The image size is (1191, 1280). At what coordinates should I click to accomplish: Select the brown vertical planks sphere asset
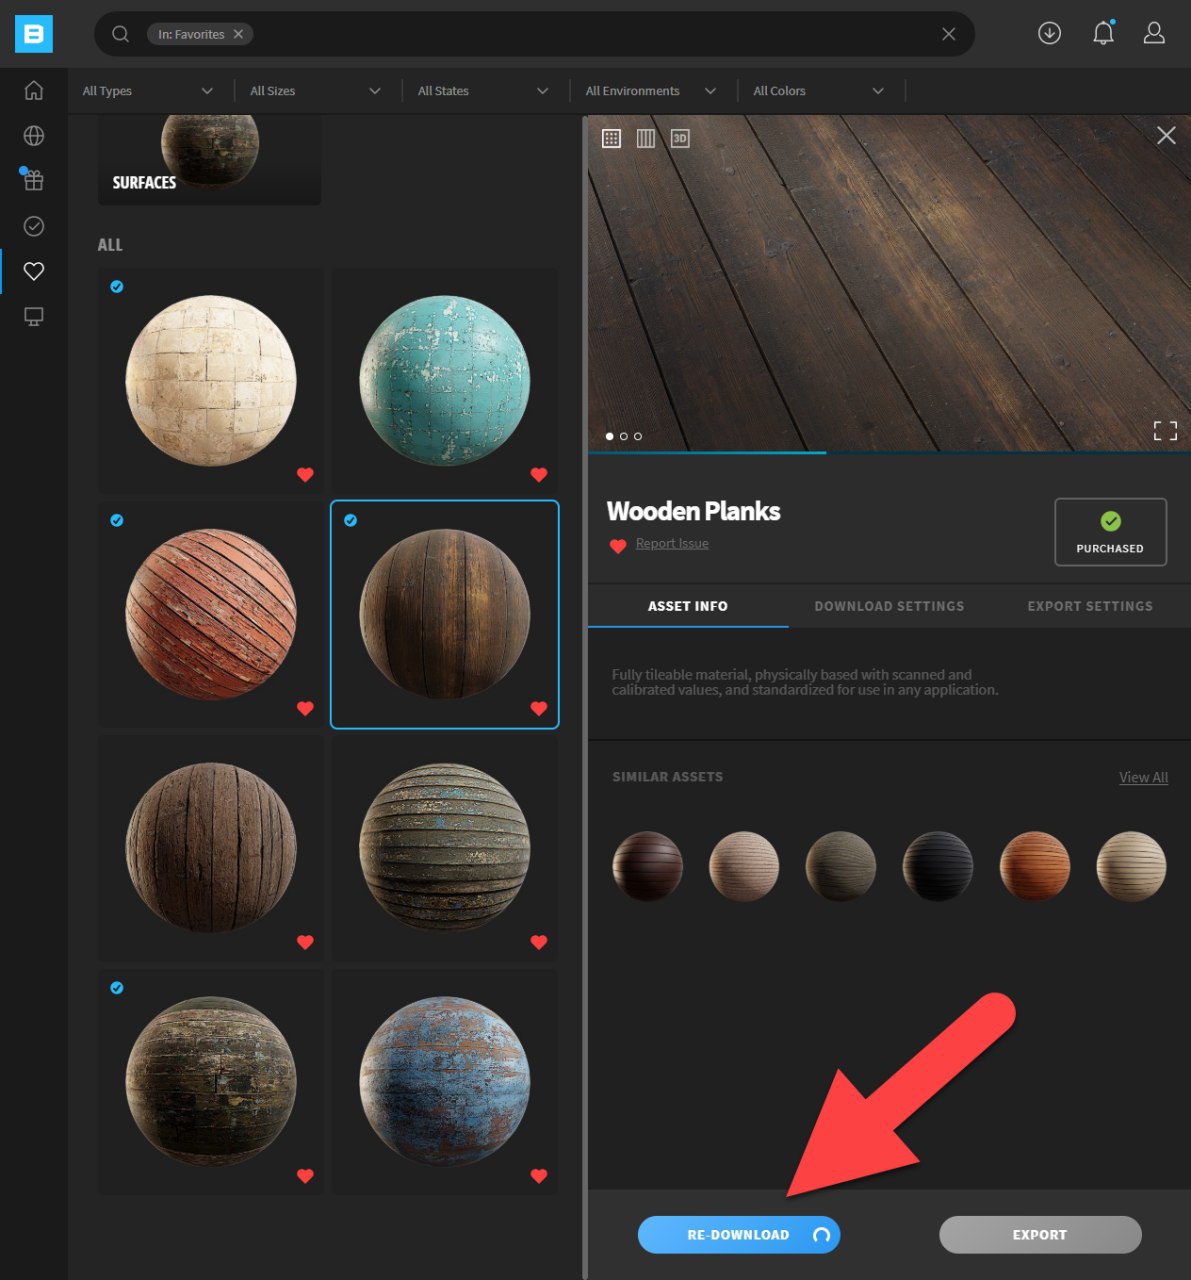211,848
